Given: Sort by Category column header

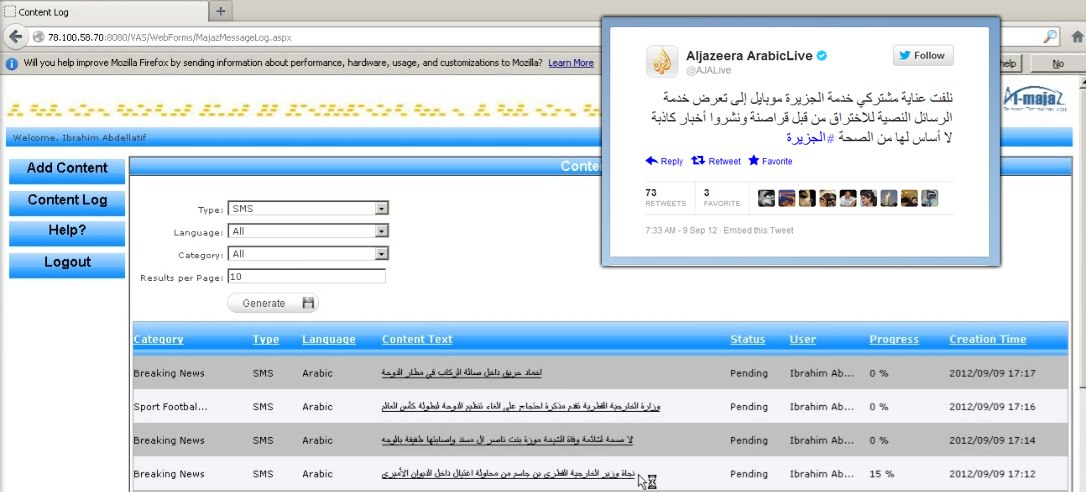Looking at the screenshot, I should (159, 340).
